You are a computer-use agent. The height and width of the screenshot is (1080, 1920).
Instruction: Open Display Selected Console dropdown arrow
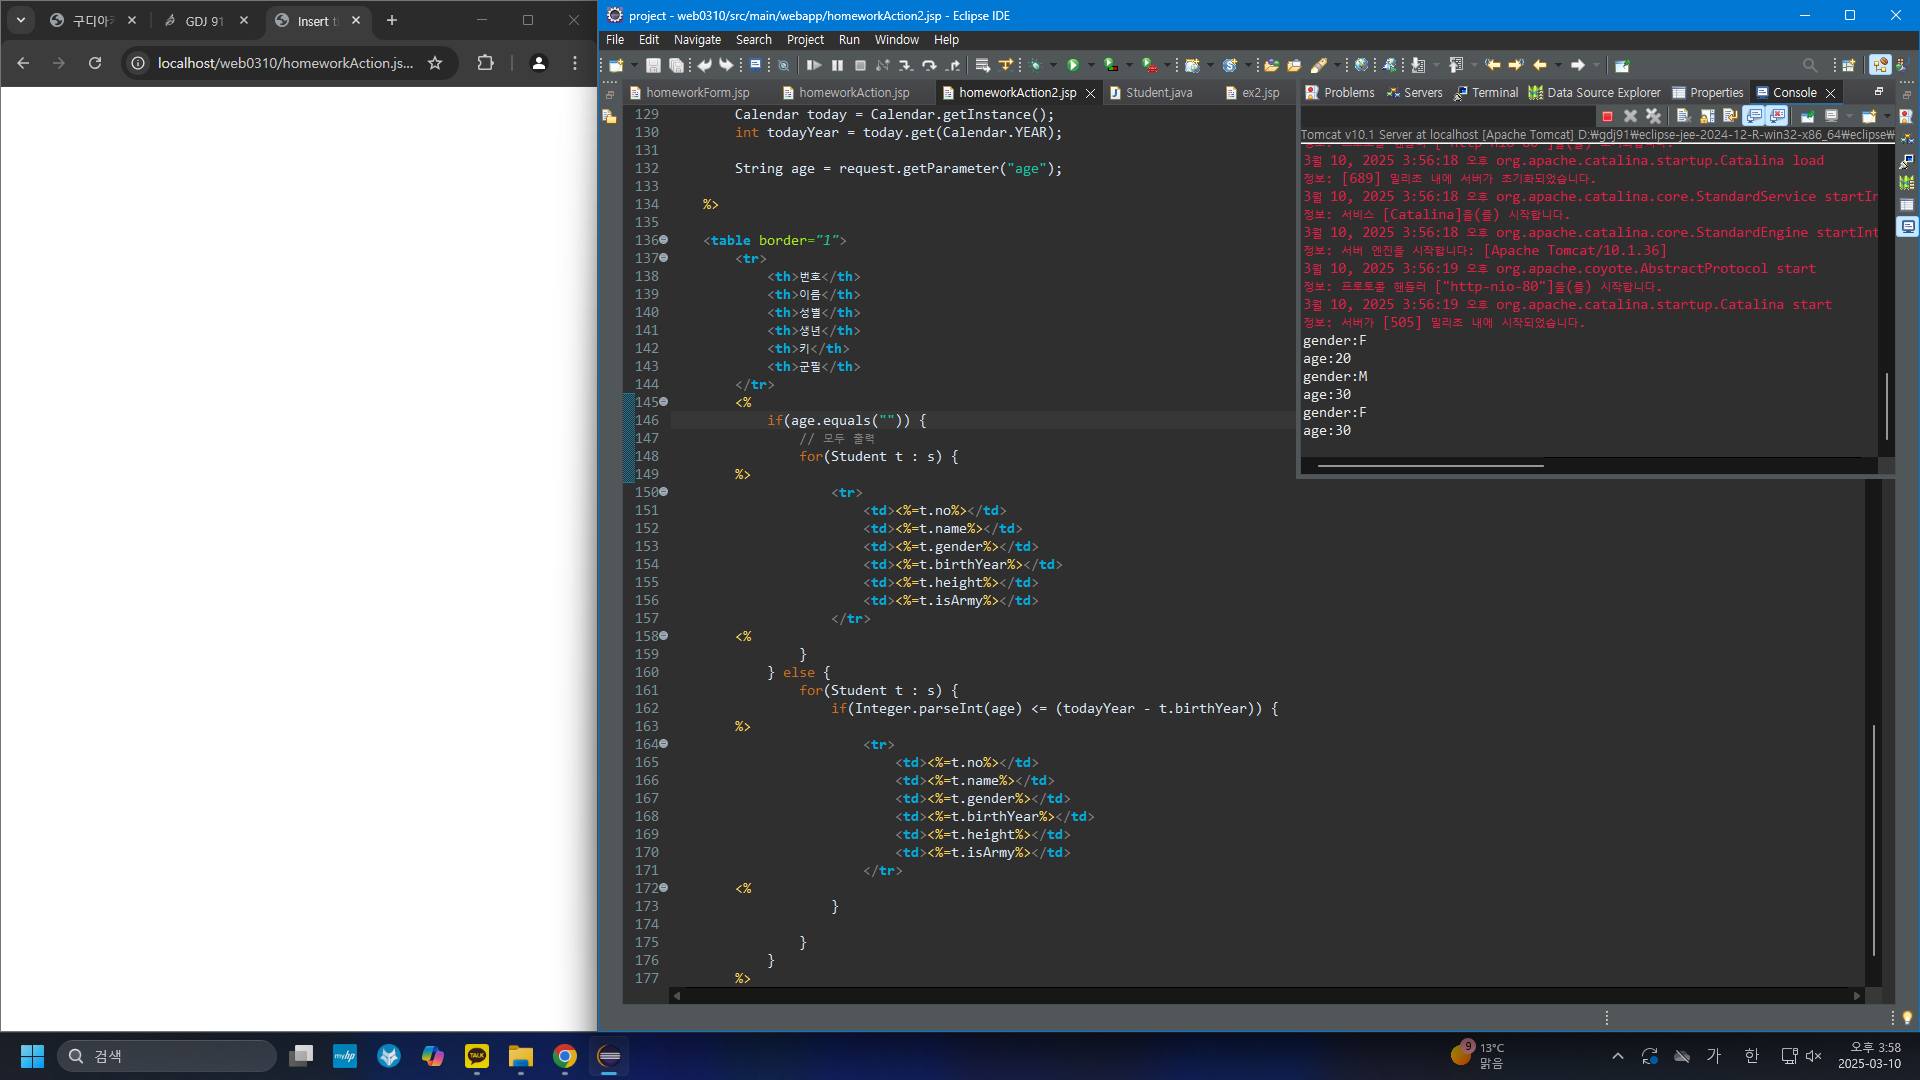[1849, 116]
